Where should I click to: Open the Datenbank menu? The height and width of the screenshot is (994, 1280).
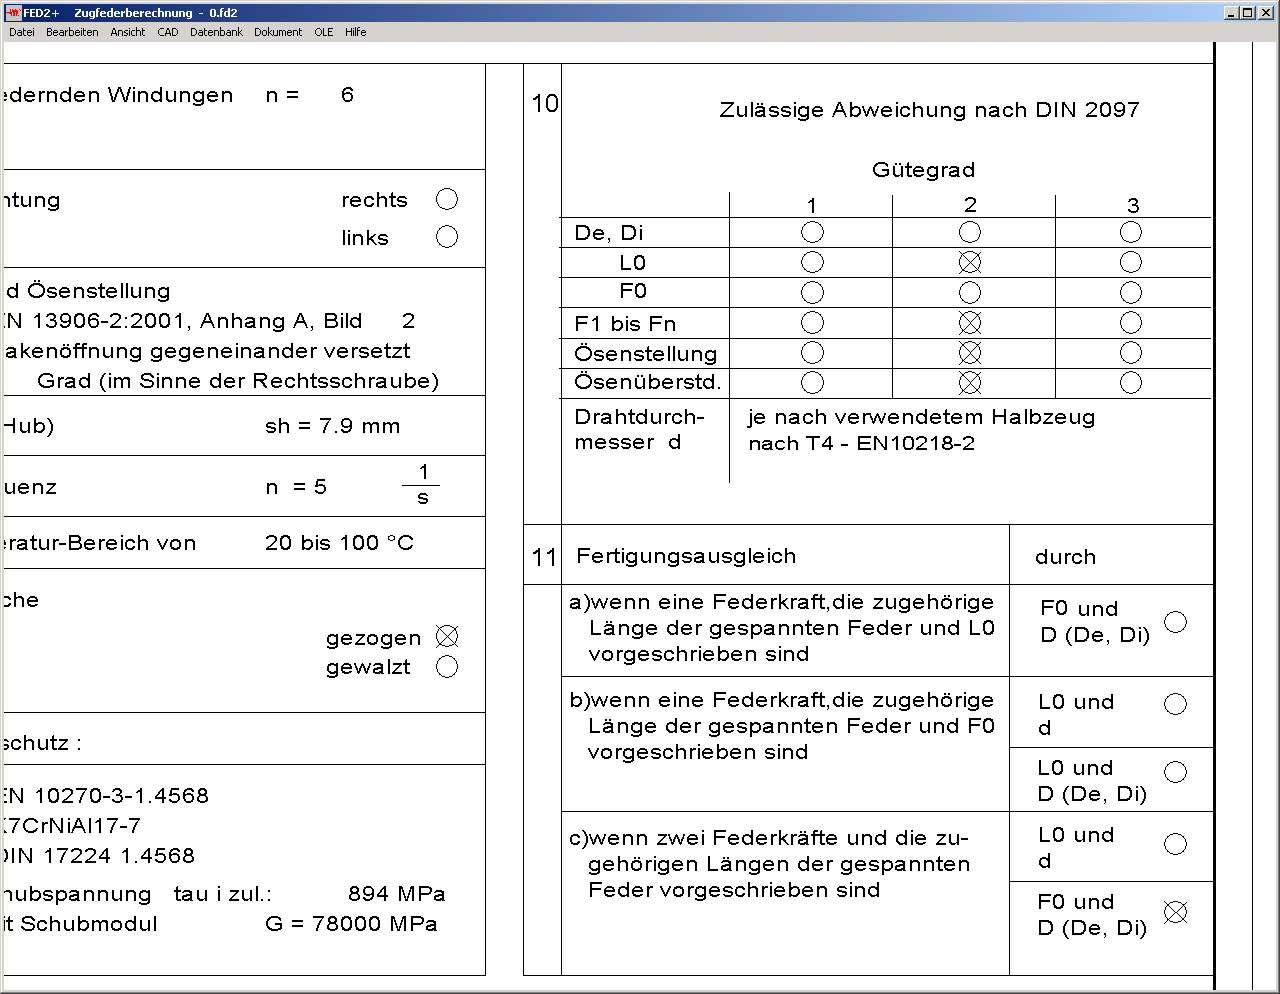pyautogui.click(x=216, y=32)
